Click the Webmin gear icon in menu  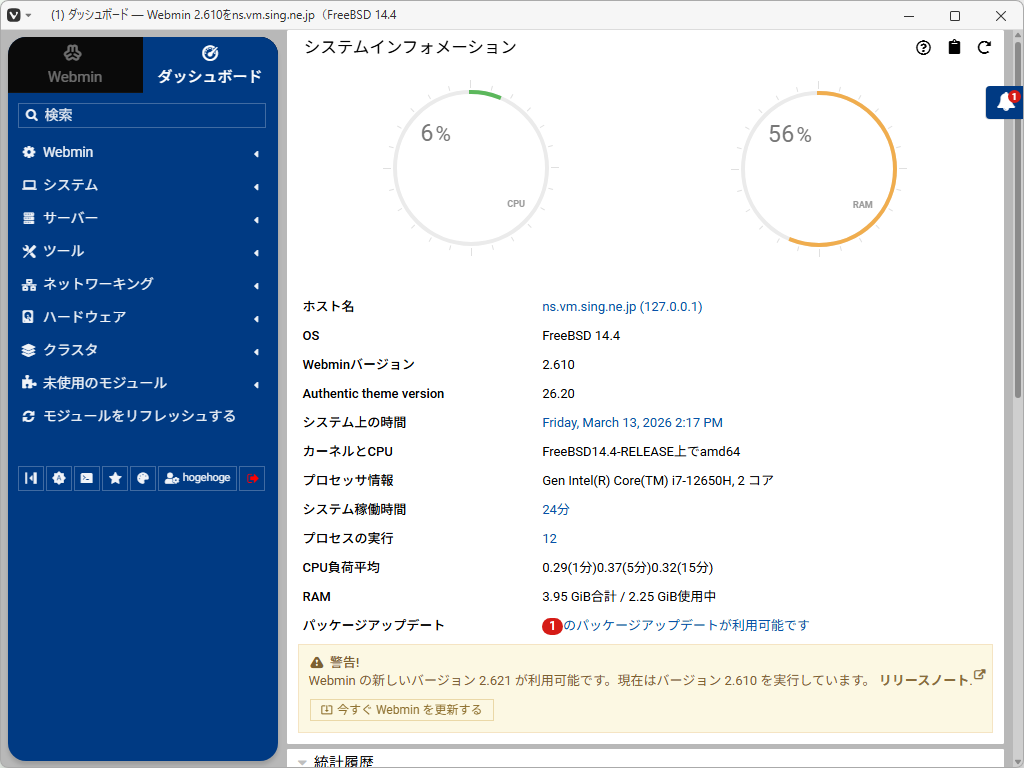pos(29,152)
